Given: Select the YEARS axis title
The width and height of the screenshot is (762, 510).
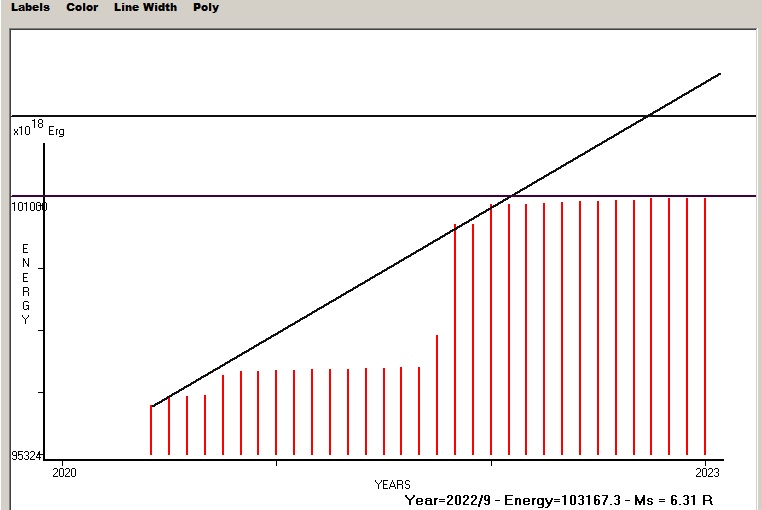Looking at the screenshot, I should (392, 485).
